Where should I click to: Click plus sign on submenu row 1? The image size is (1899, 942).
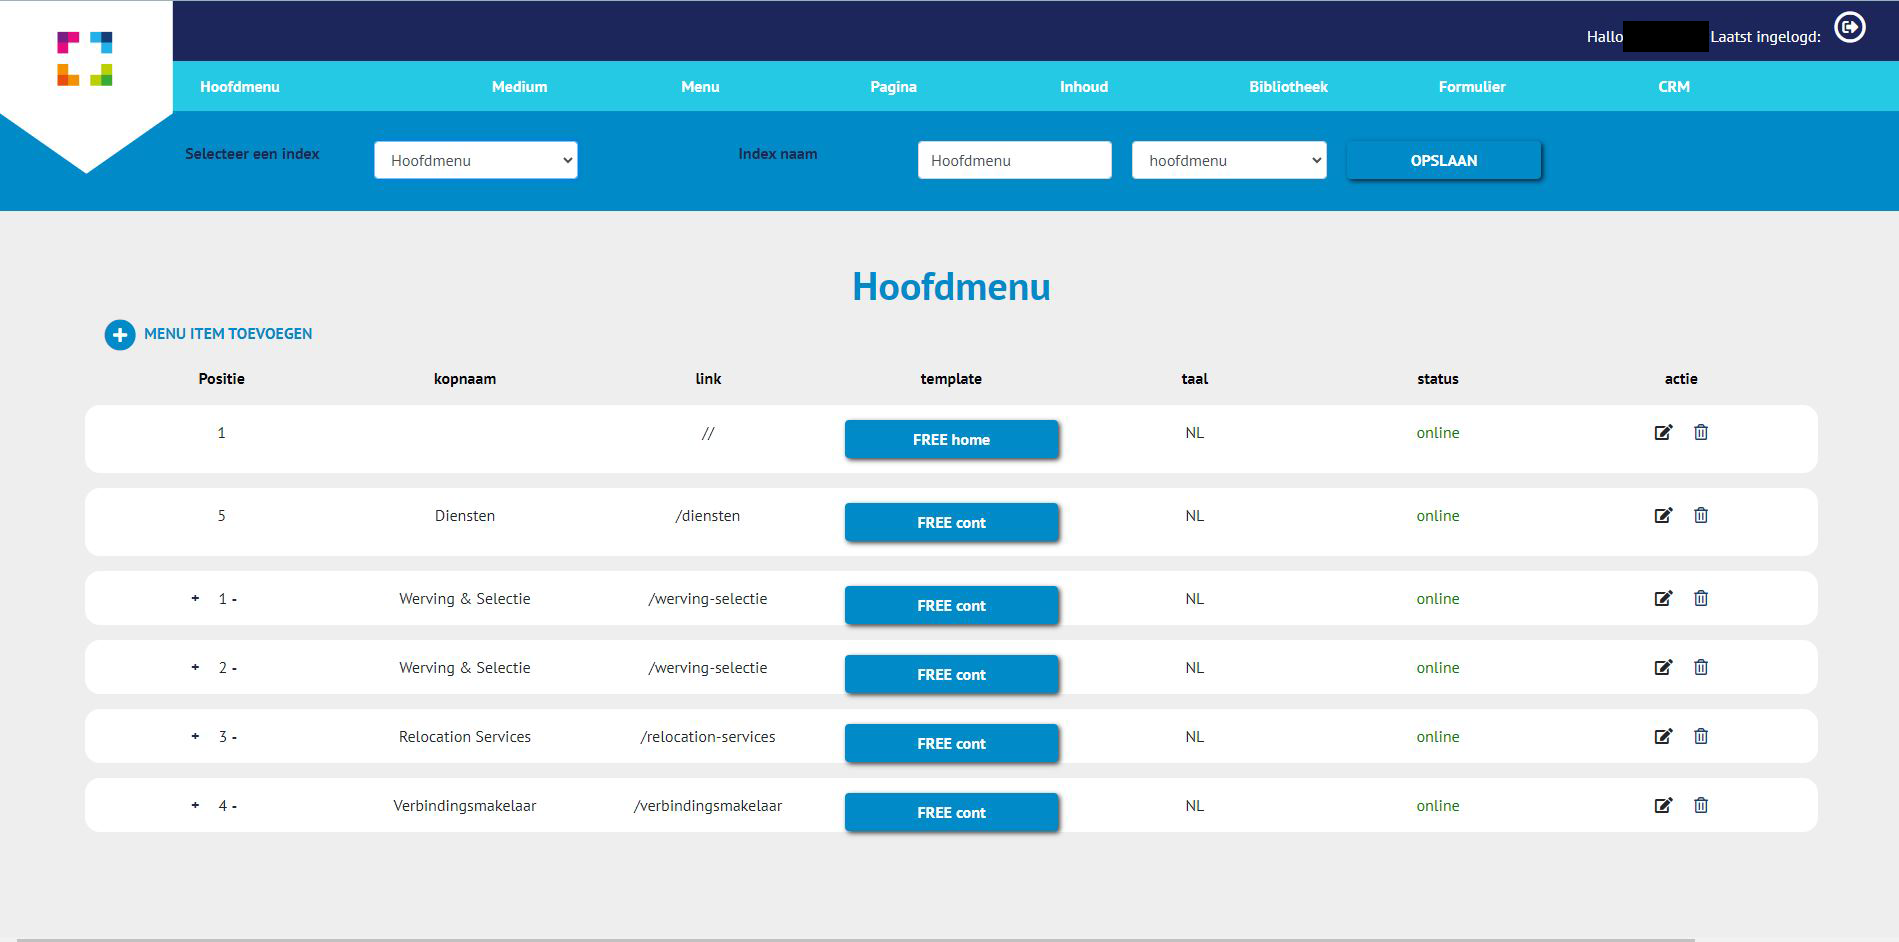click(x=195, y=598)
